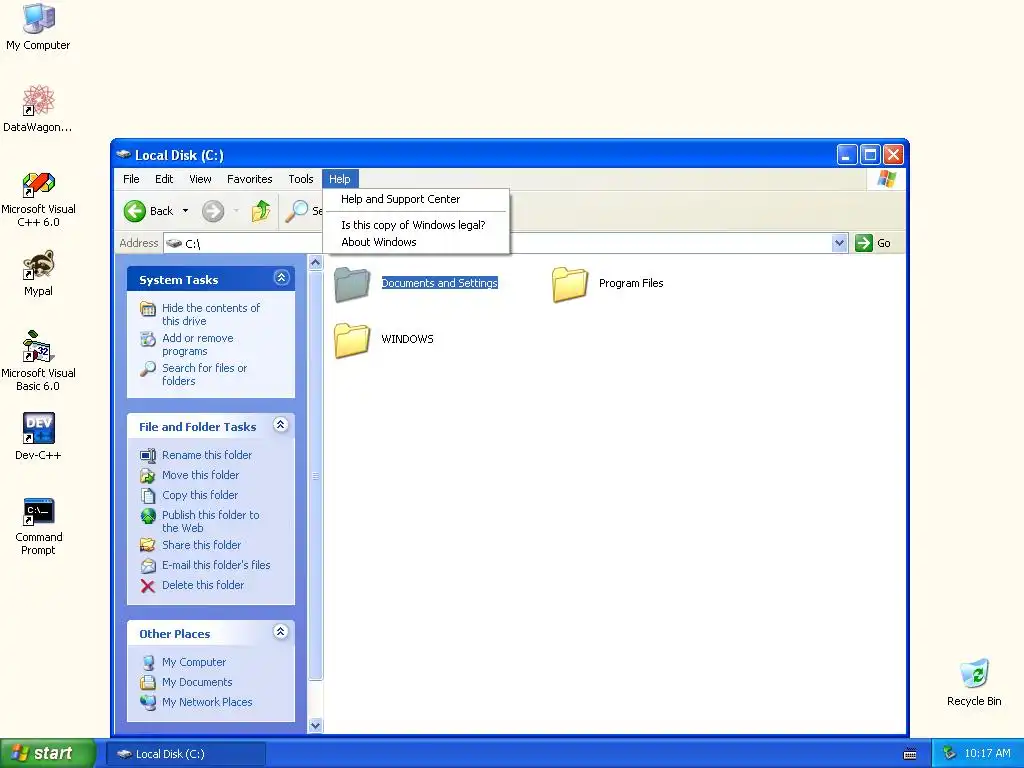Click Move this folder link
Viewport: 1024px width, 768px height.
(x=200, y=475)
